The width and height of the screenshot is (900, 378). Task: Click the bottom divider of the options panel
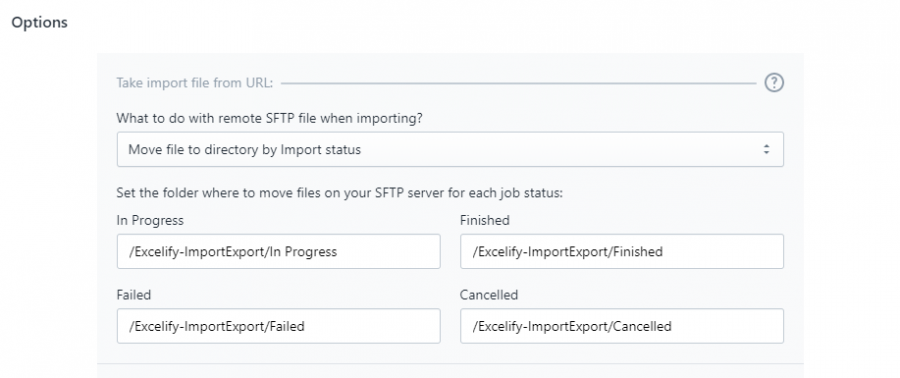click(x=450, y=363)
